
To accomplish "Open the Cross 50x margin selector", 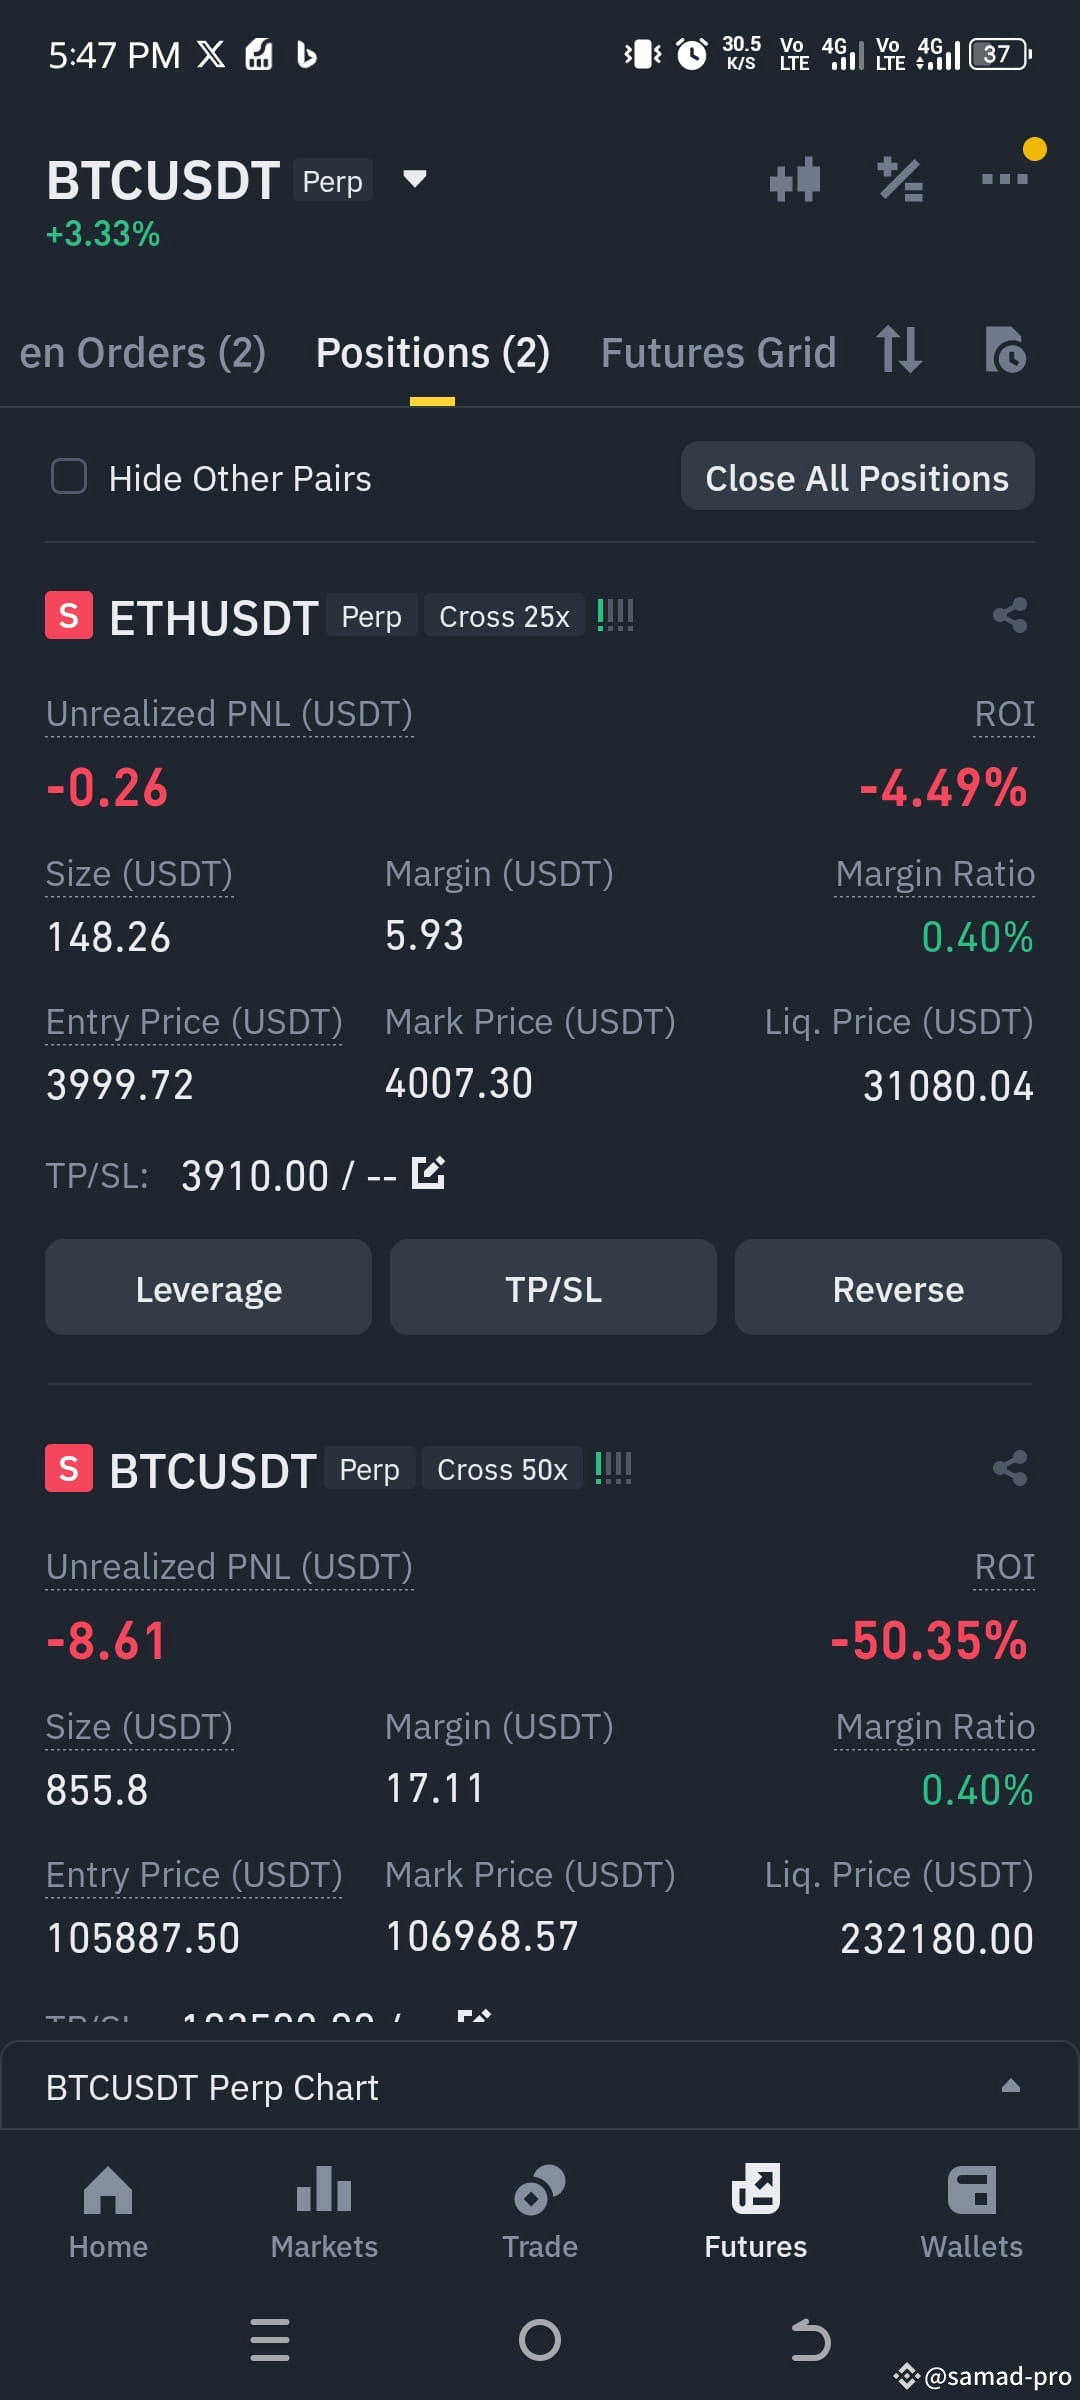I will (x=502, y=1469).
